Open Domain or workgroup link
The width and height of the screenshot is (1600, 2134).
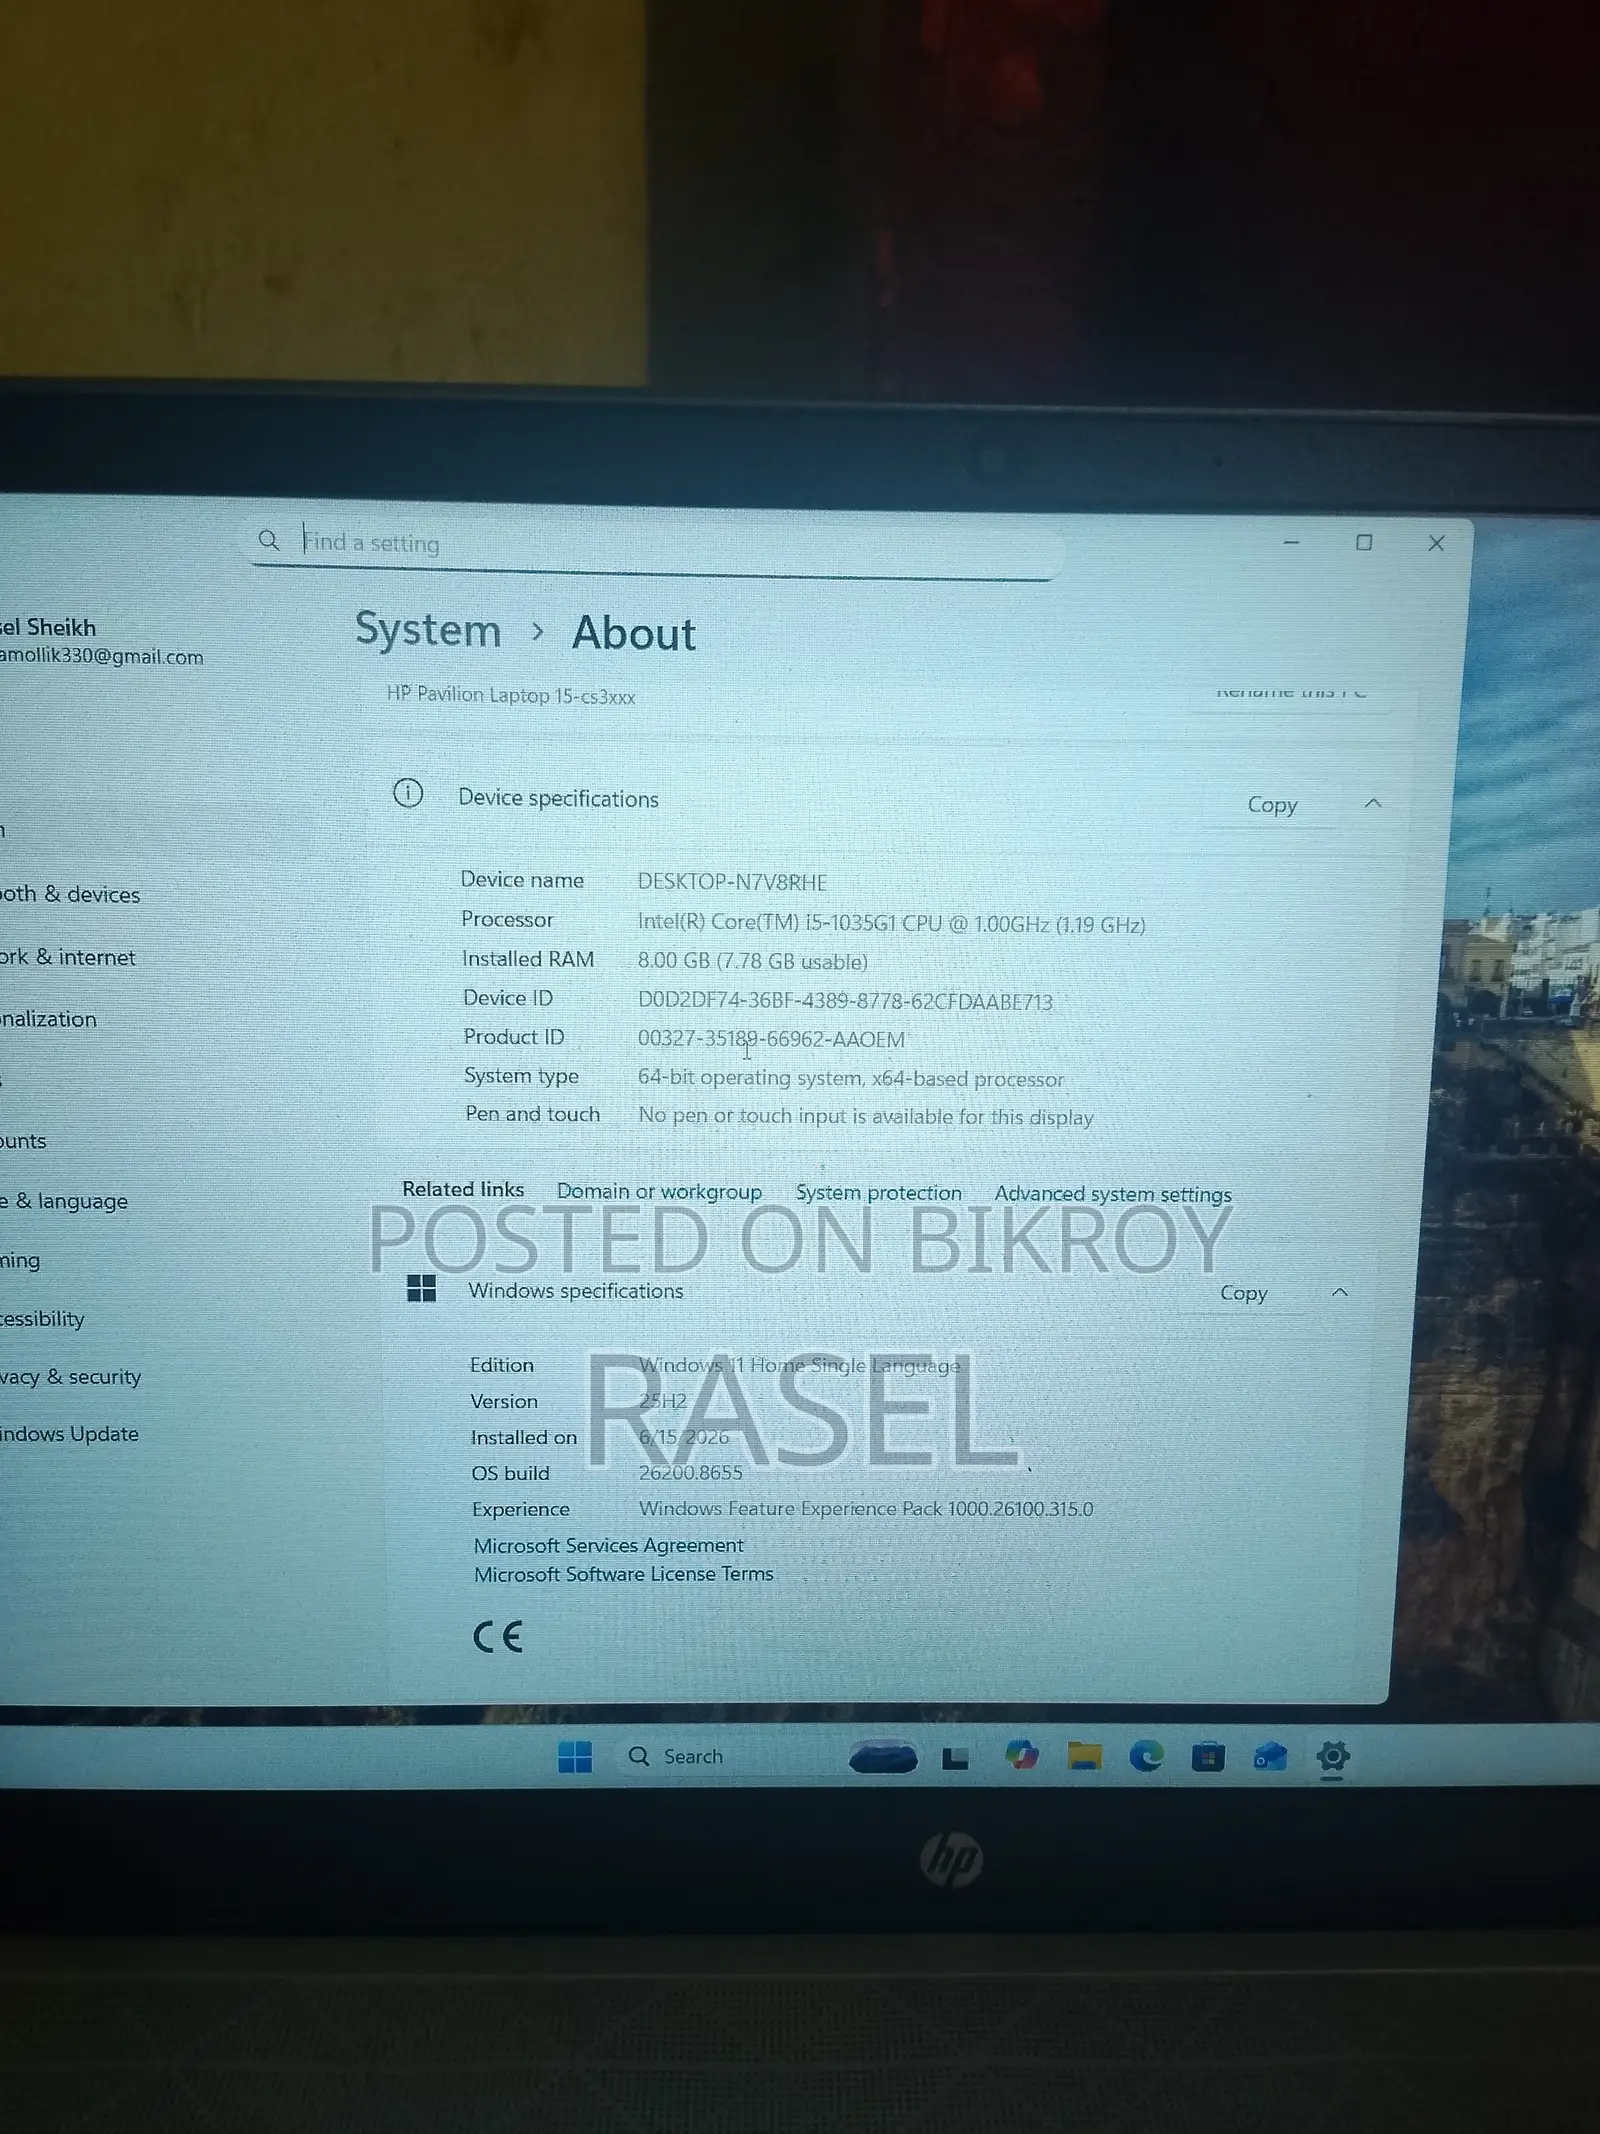[659, 1192]
